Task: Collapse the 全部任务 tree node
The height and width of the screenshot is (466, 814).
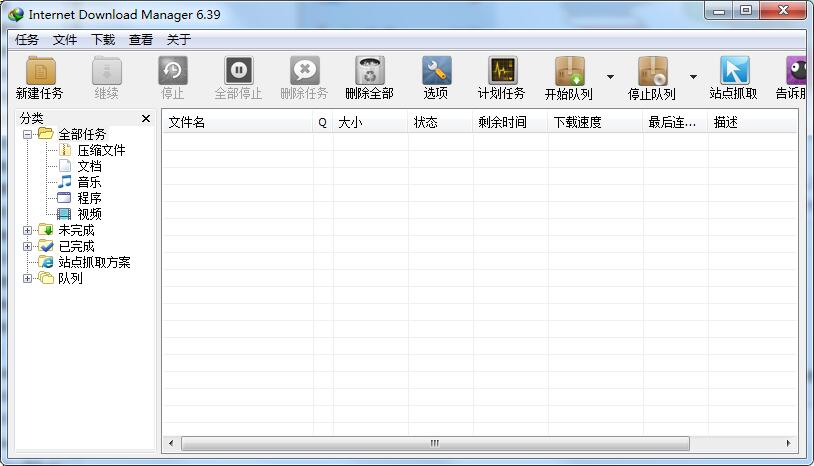Action: point(28,134)
